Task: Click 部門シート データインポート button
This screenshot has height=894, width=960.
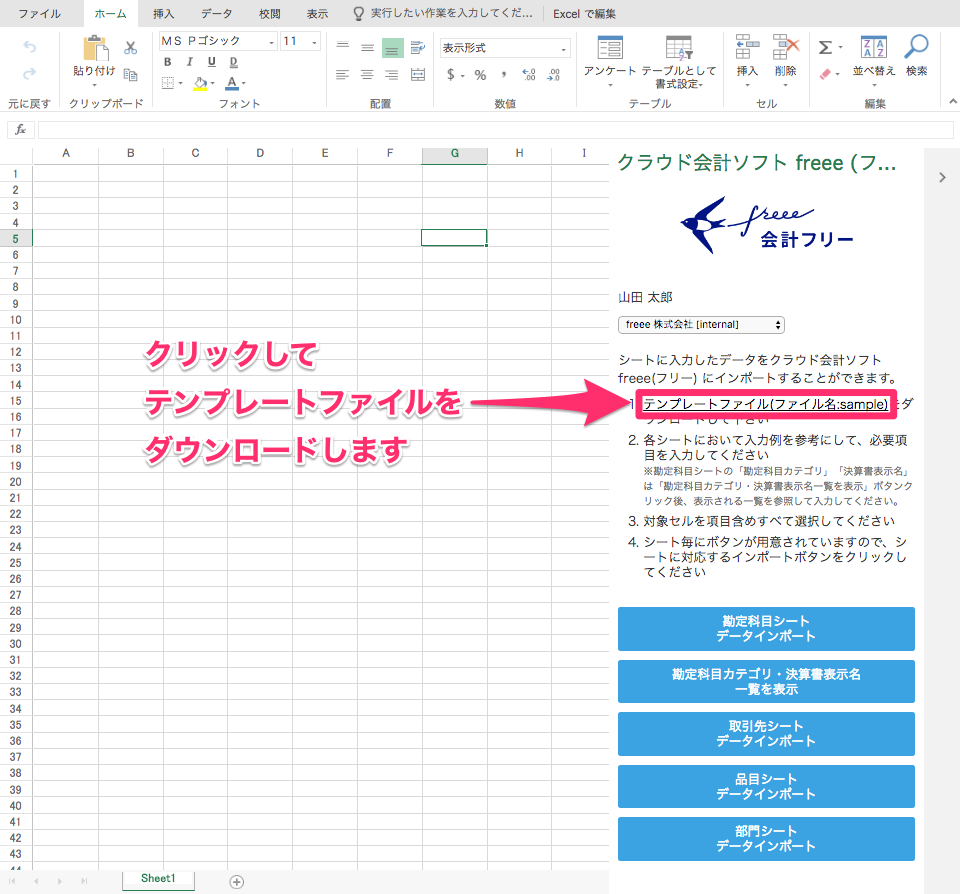Action: [767, 839]
